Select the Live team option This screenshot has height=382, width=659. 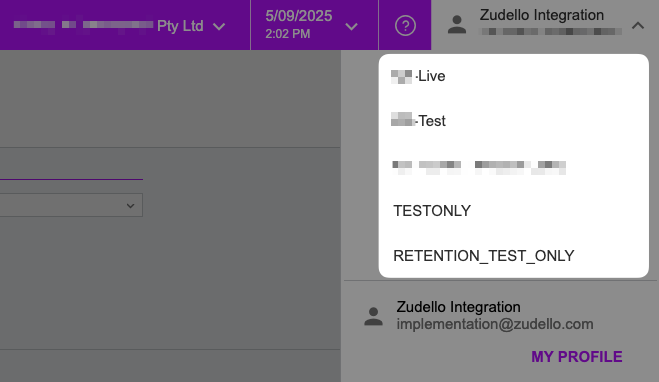513,76
